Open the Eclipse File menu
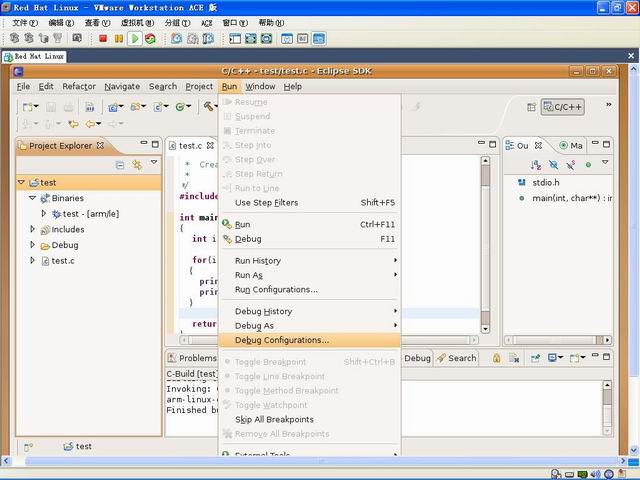Screen dimensions: 640x480 23,87
